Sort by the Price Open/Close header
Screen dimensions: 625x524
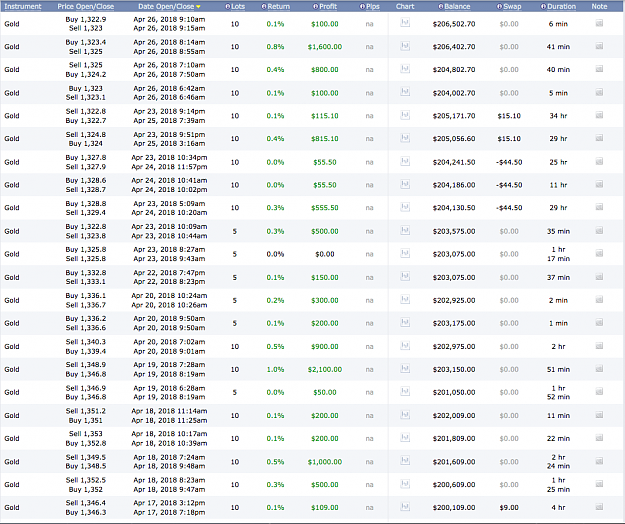[x=86, y=6]
